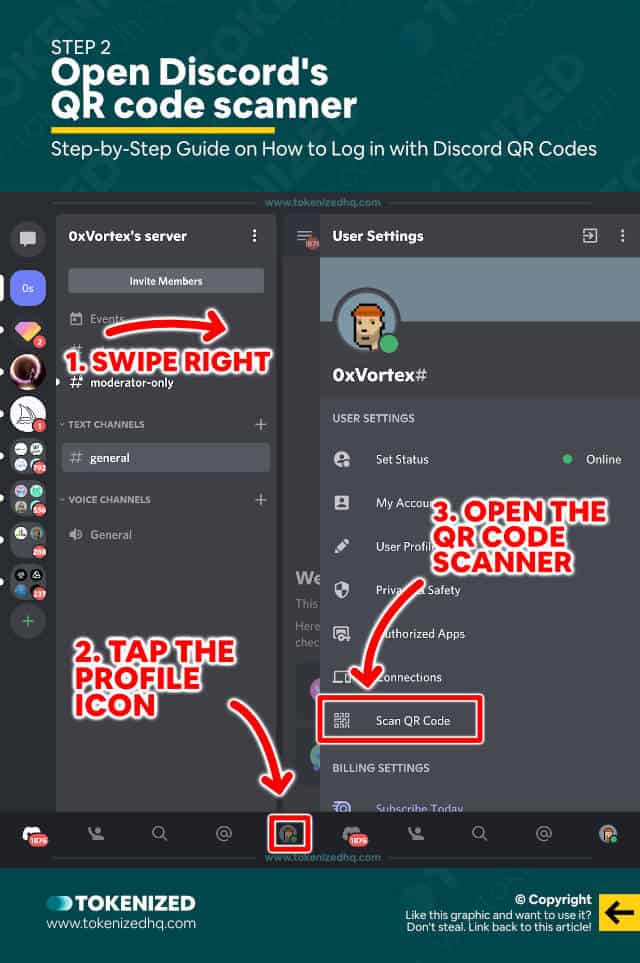Screen dimensions: 640x963
Task: Tap Home icon in User Settings bottom bar
Action: (354, 835)
